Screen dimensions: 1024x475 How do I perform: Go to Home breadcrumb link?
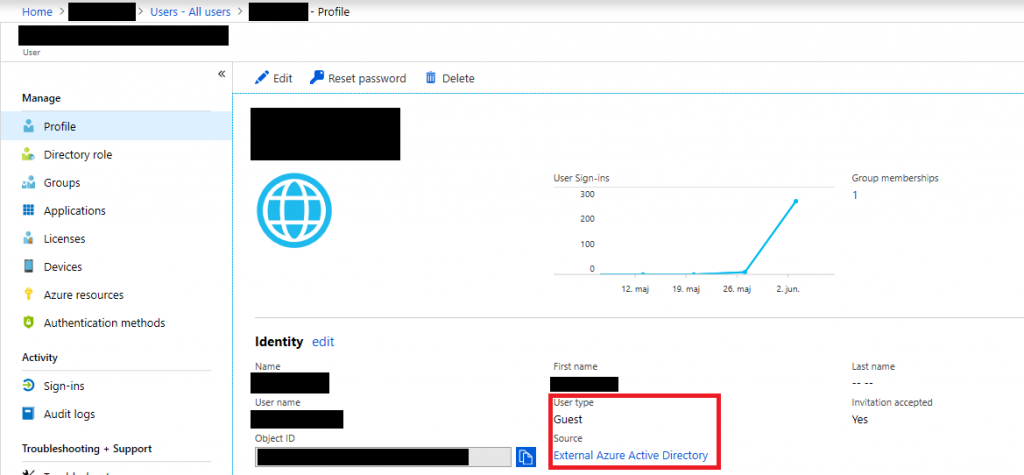coord(37,12)
